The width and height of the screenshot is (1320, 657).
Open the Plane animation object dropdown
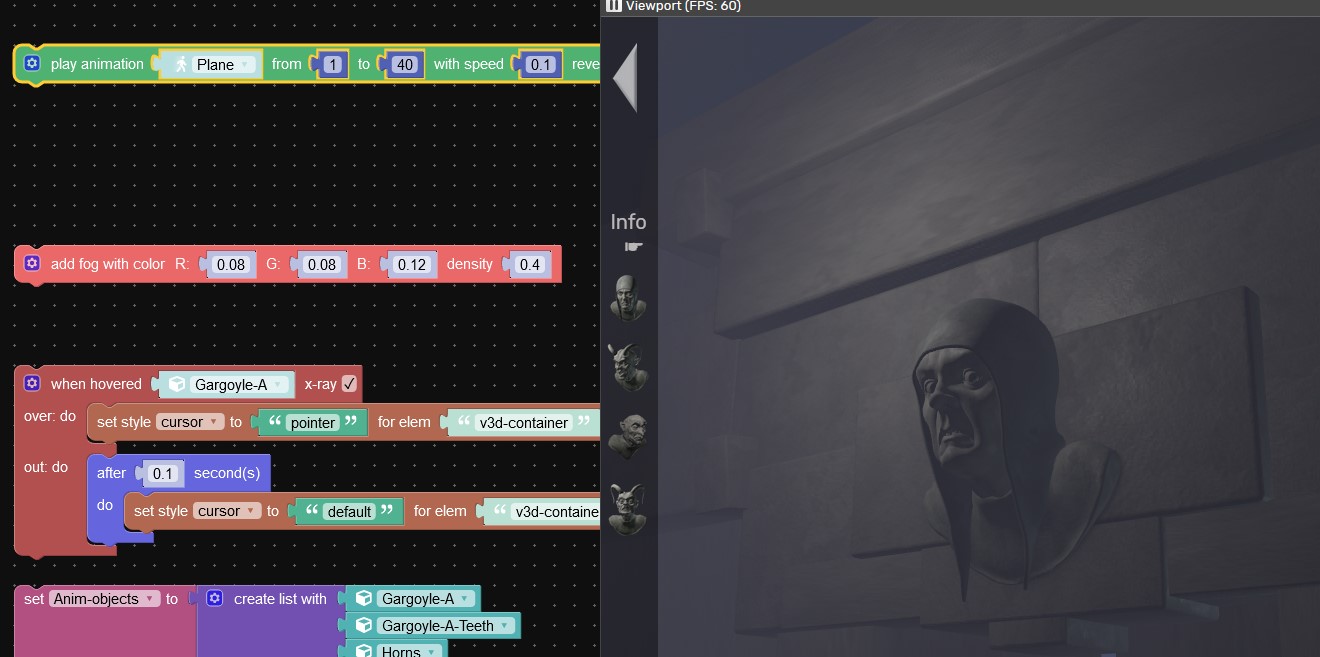click(225, 64)
